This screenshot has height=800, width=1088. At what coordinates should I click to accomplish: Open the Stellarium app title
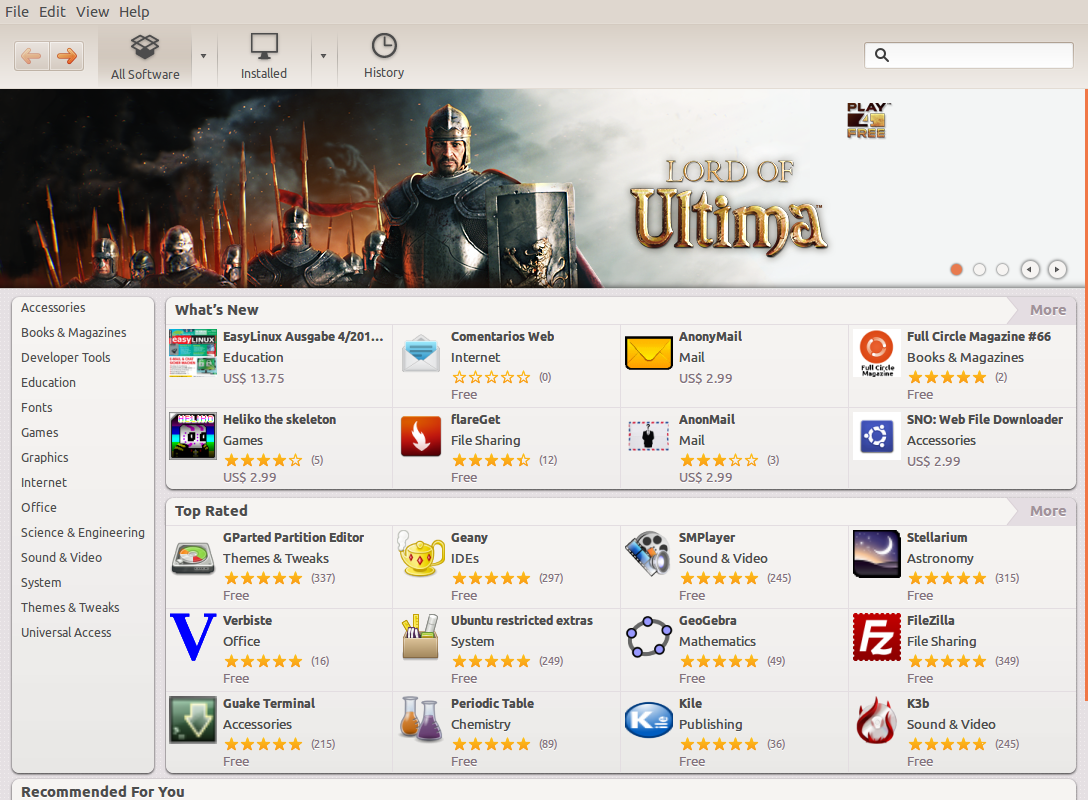937,538
